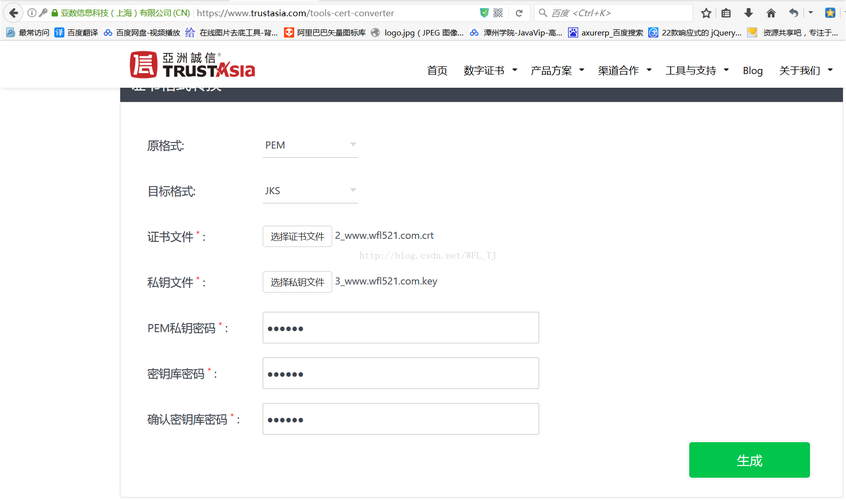This screenshot has height=500, width=846.
Task: Open the 百度翻译 bookmark
Action: pos(77,33)
